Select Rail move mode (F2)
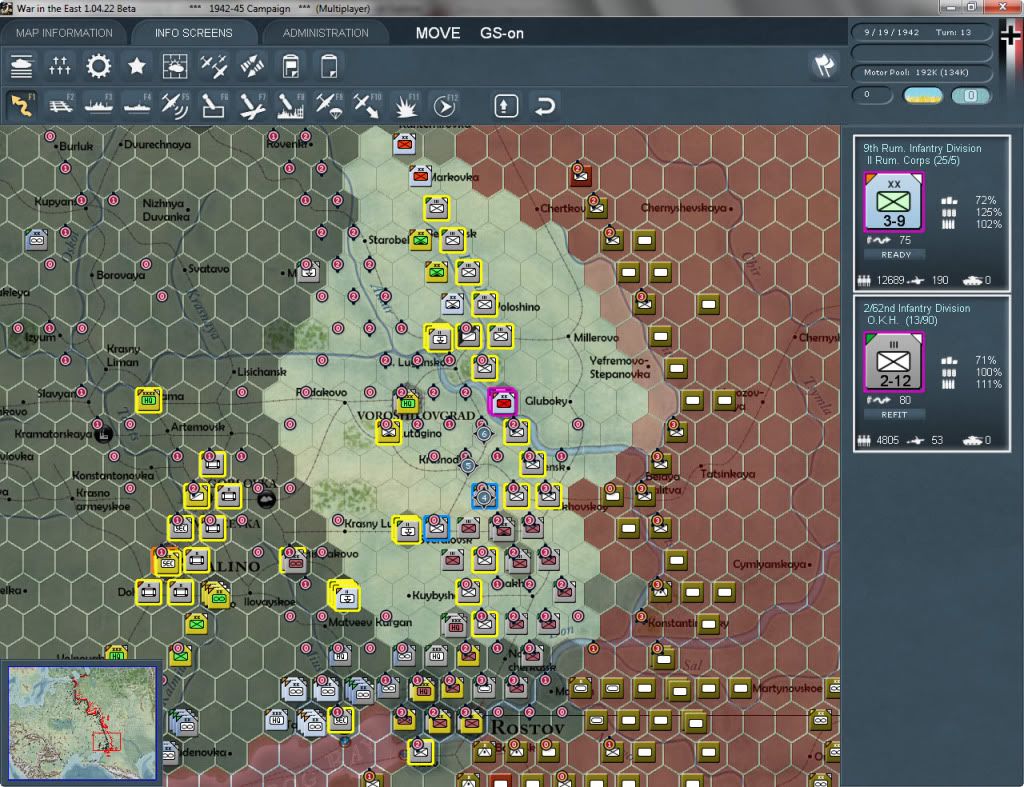Viewport: 1024px width, 787px height. [x=61, y=105]
